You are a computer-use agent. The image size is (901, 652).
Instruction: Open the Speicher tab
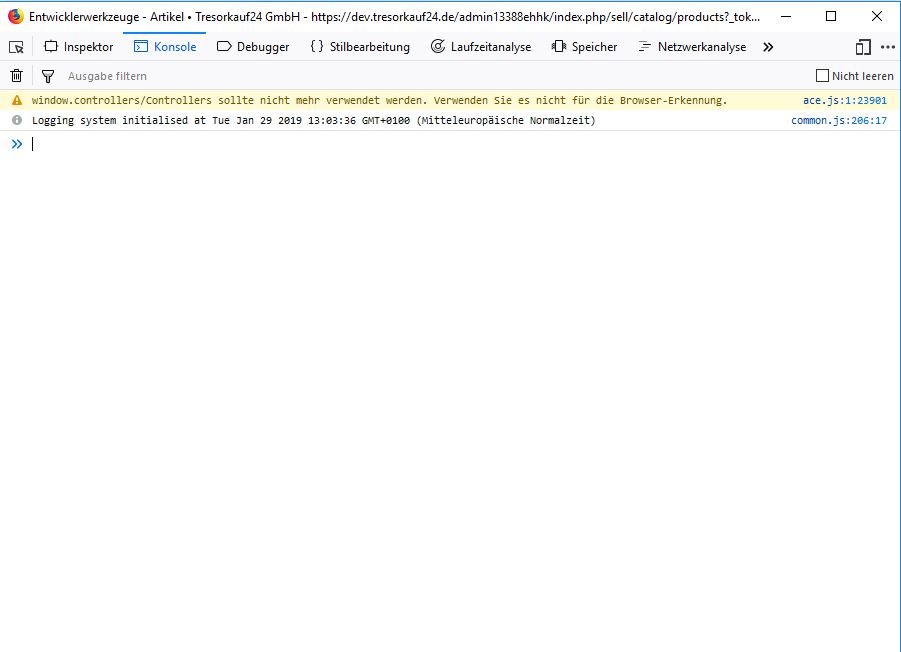[584, 47]
